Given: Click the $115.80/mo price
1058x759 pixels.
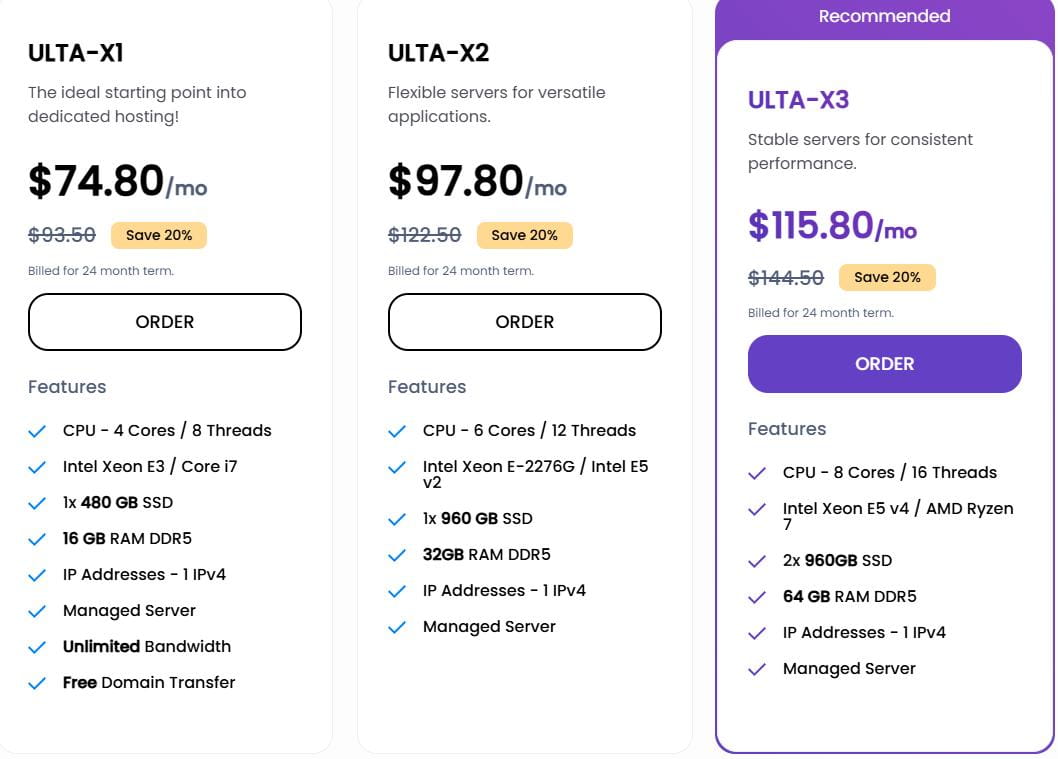Looking at the screenshot, I should [x=832, y=227].
